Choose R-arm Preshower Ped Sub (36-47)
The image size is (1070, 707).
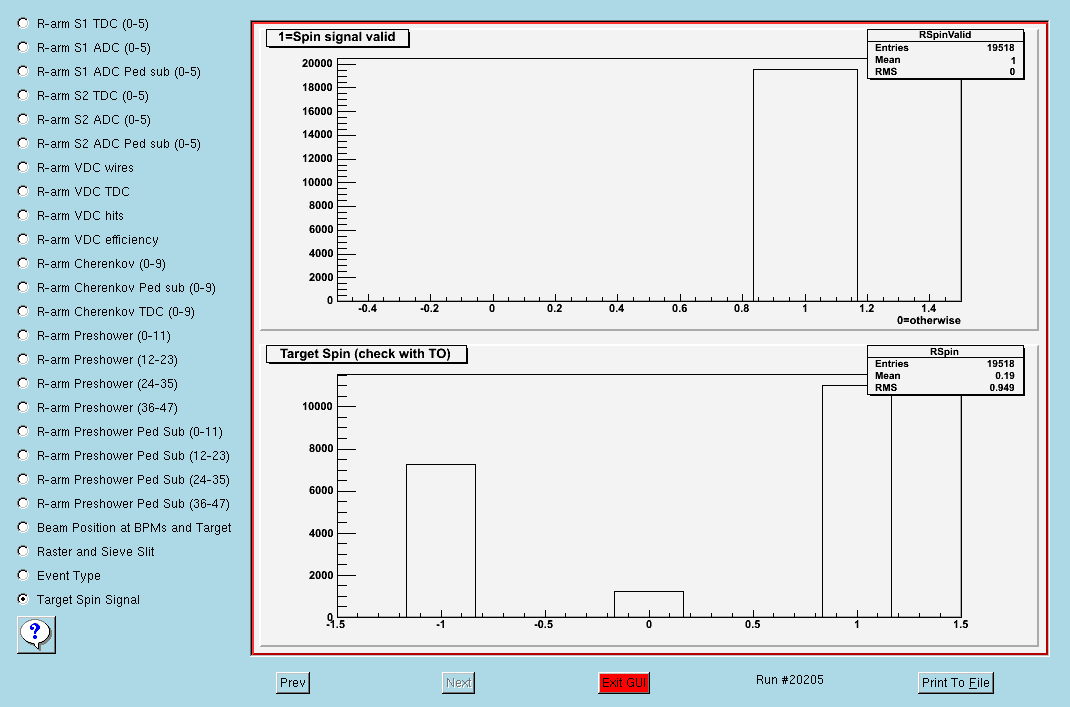[x=23, y=503]
